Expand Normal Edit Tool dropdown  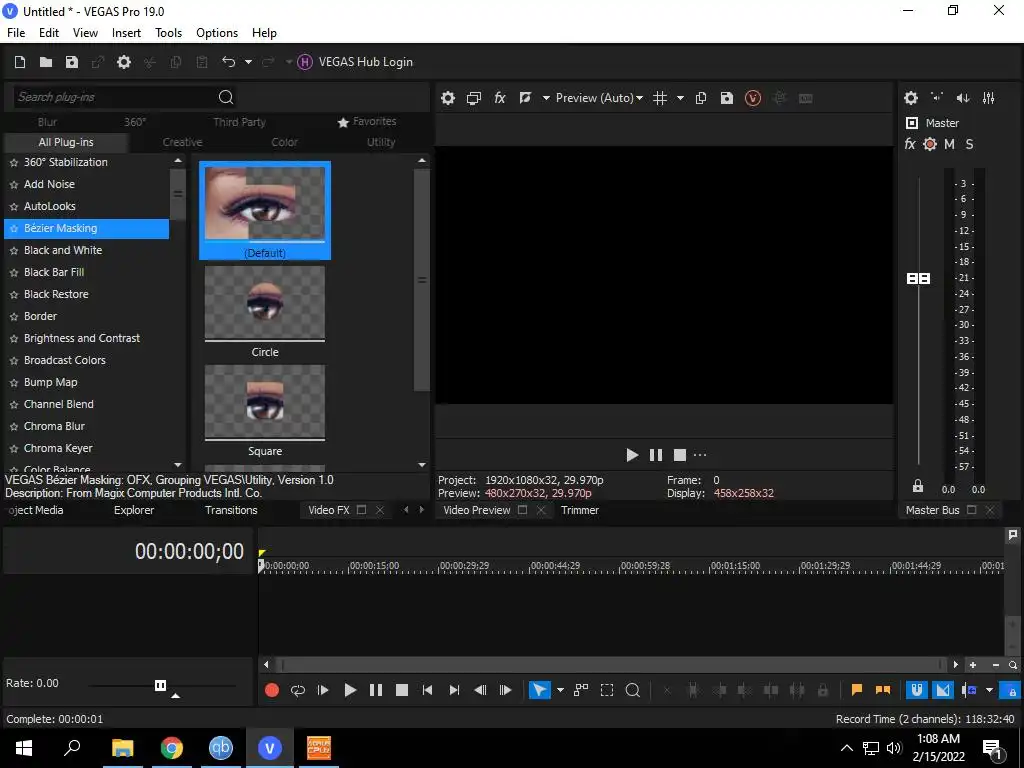click(x=560, y=690)
